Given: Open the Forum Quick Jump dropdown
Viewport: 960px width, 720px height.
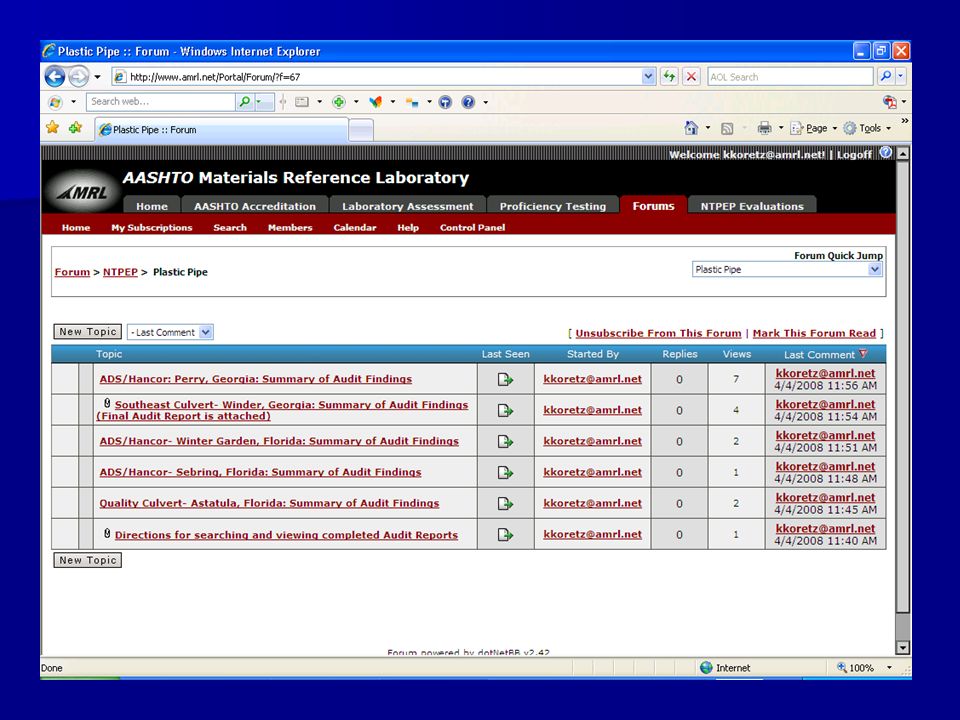Looking at the screenshot, I should pos(875,269).
